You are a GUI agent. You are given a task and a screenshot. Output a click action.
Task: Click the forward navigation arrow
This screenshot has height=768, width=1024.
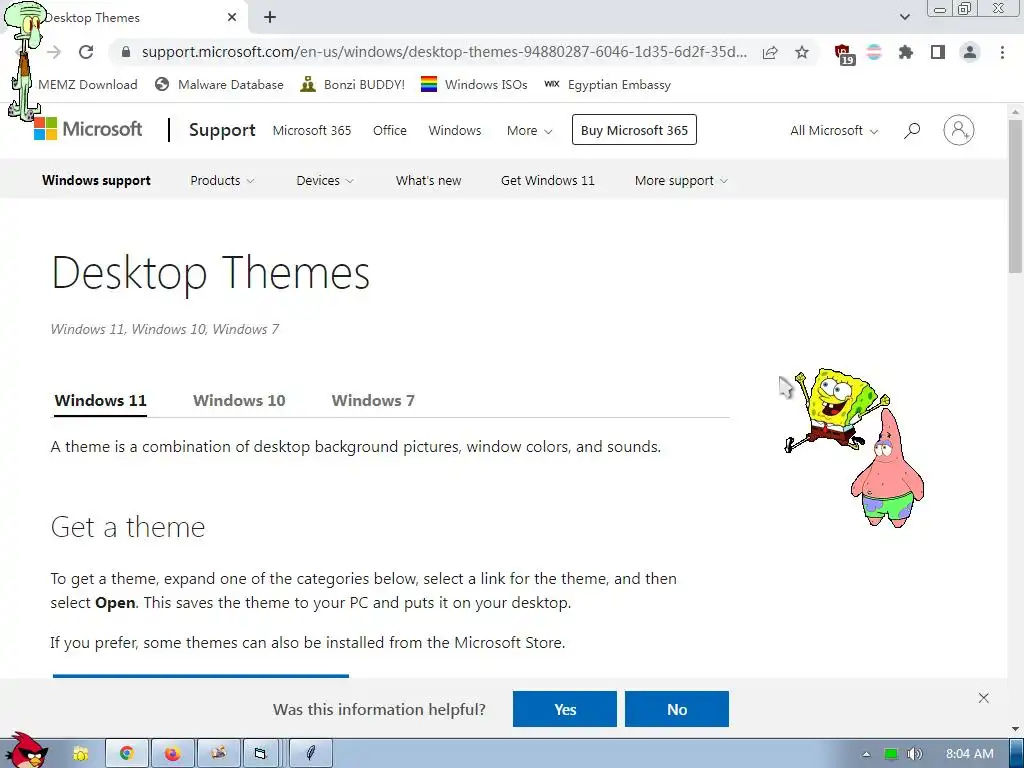pyautogui.click(x=54, y=52)
